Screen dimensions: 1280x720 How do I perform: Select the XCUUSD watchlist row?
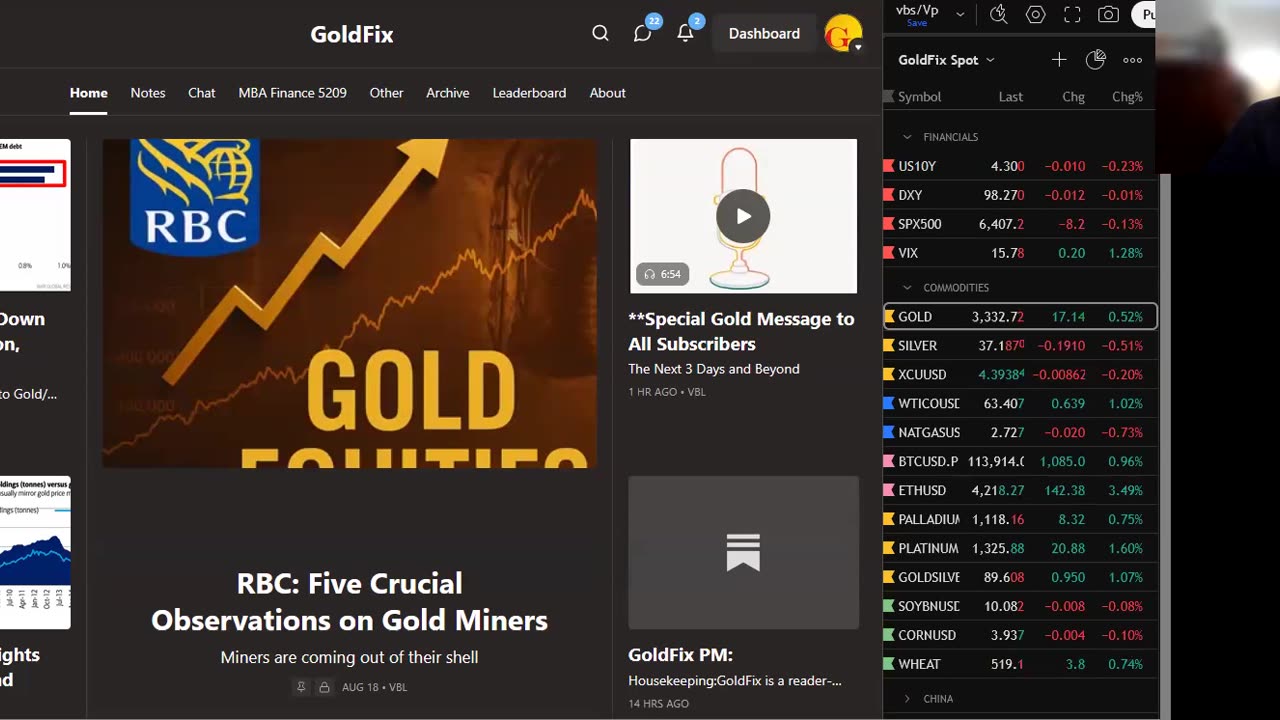coord(1020,374)
